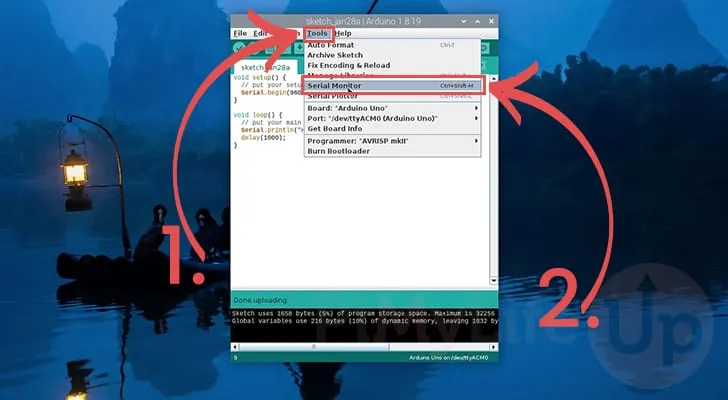728x400 pixels.
Task: Expand the Port: /dev/ttyACM0 submenu
Action: [392, 118]
